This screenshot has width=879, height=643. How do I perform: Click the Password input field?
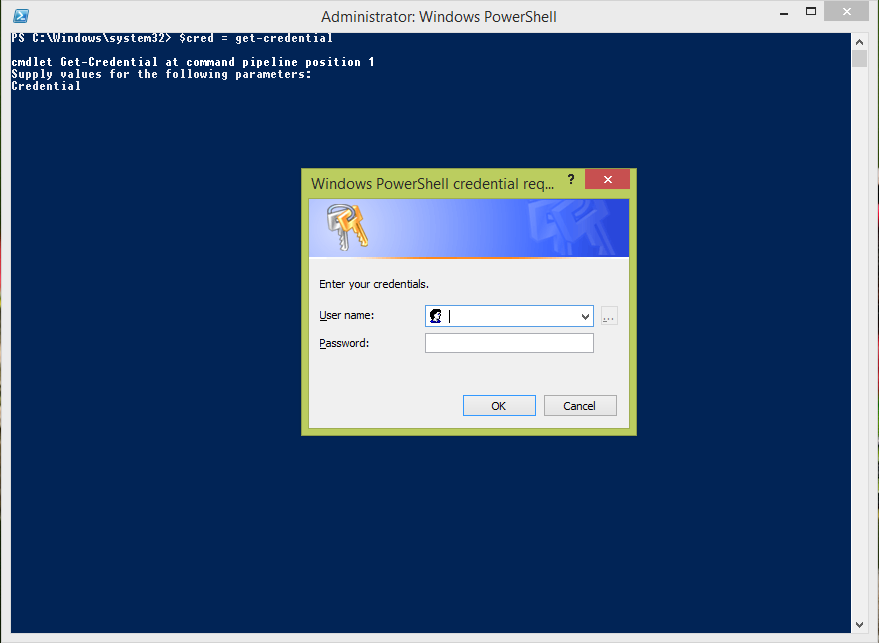coord(509,343)
